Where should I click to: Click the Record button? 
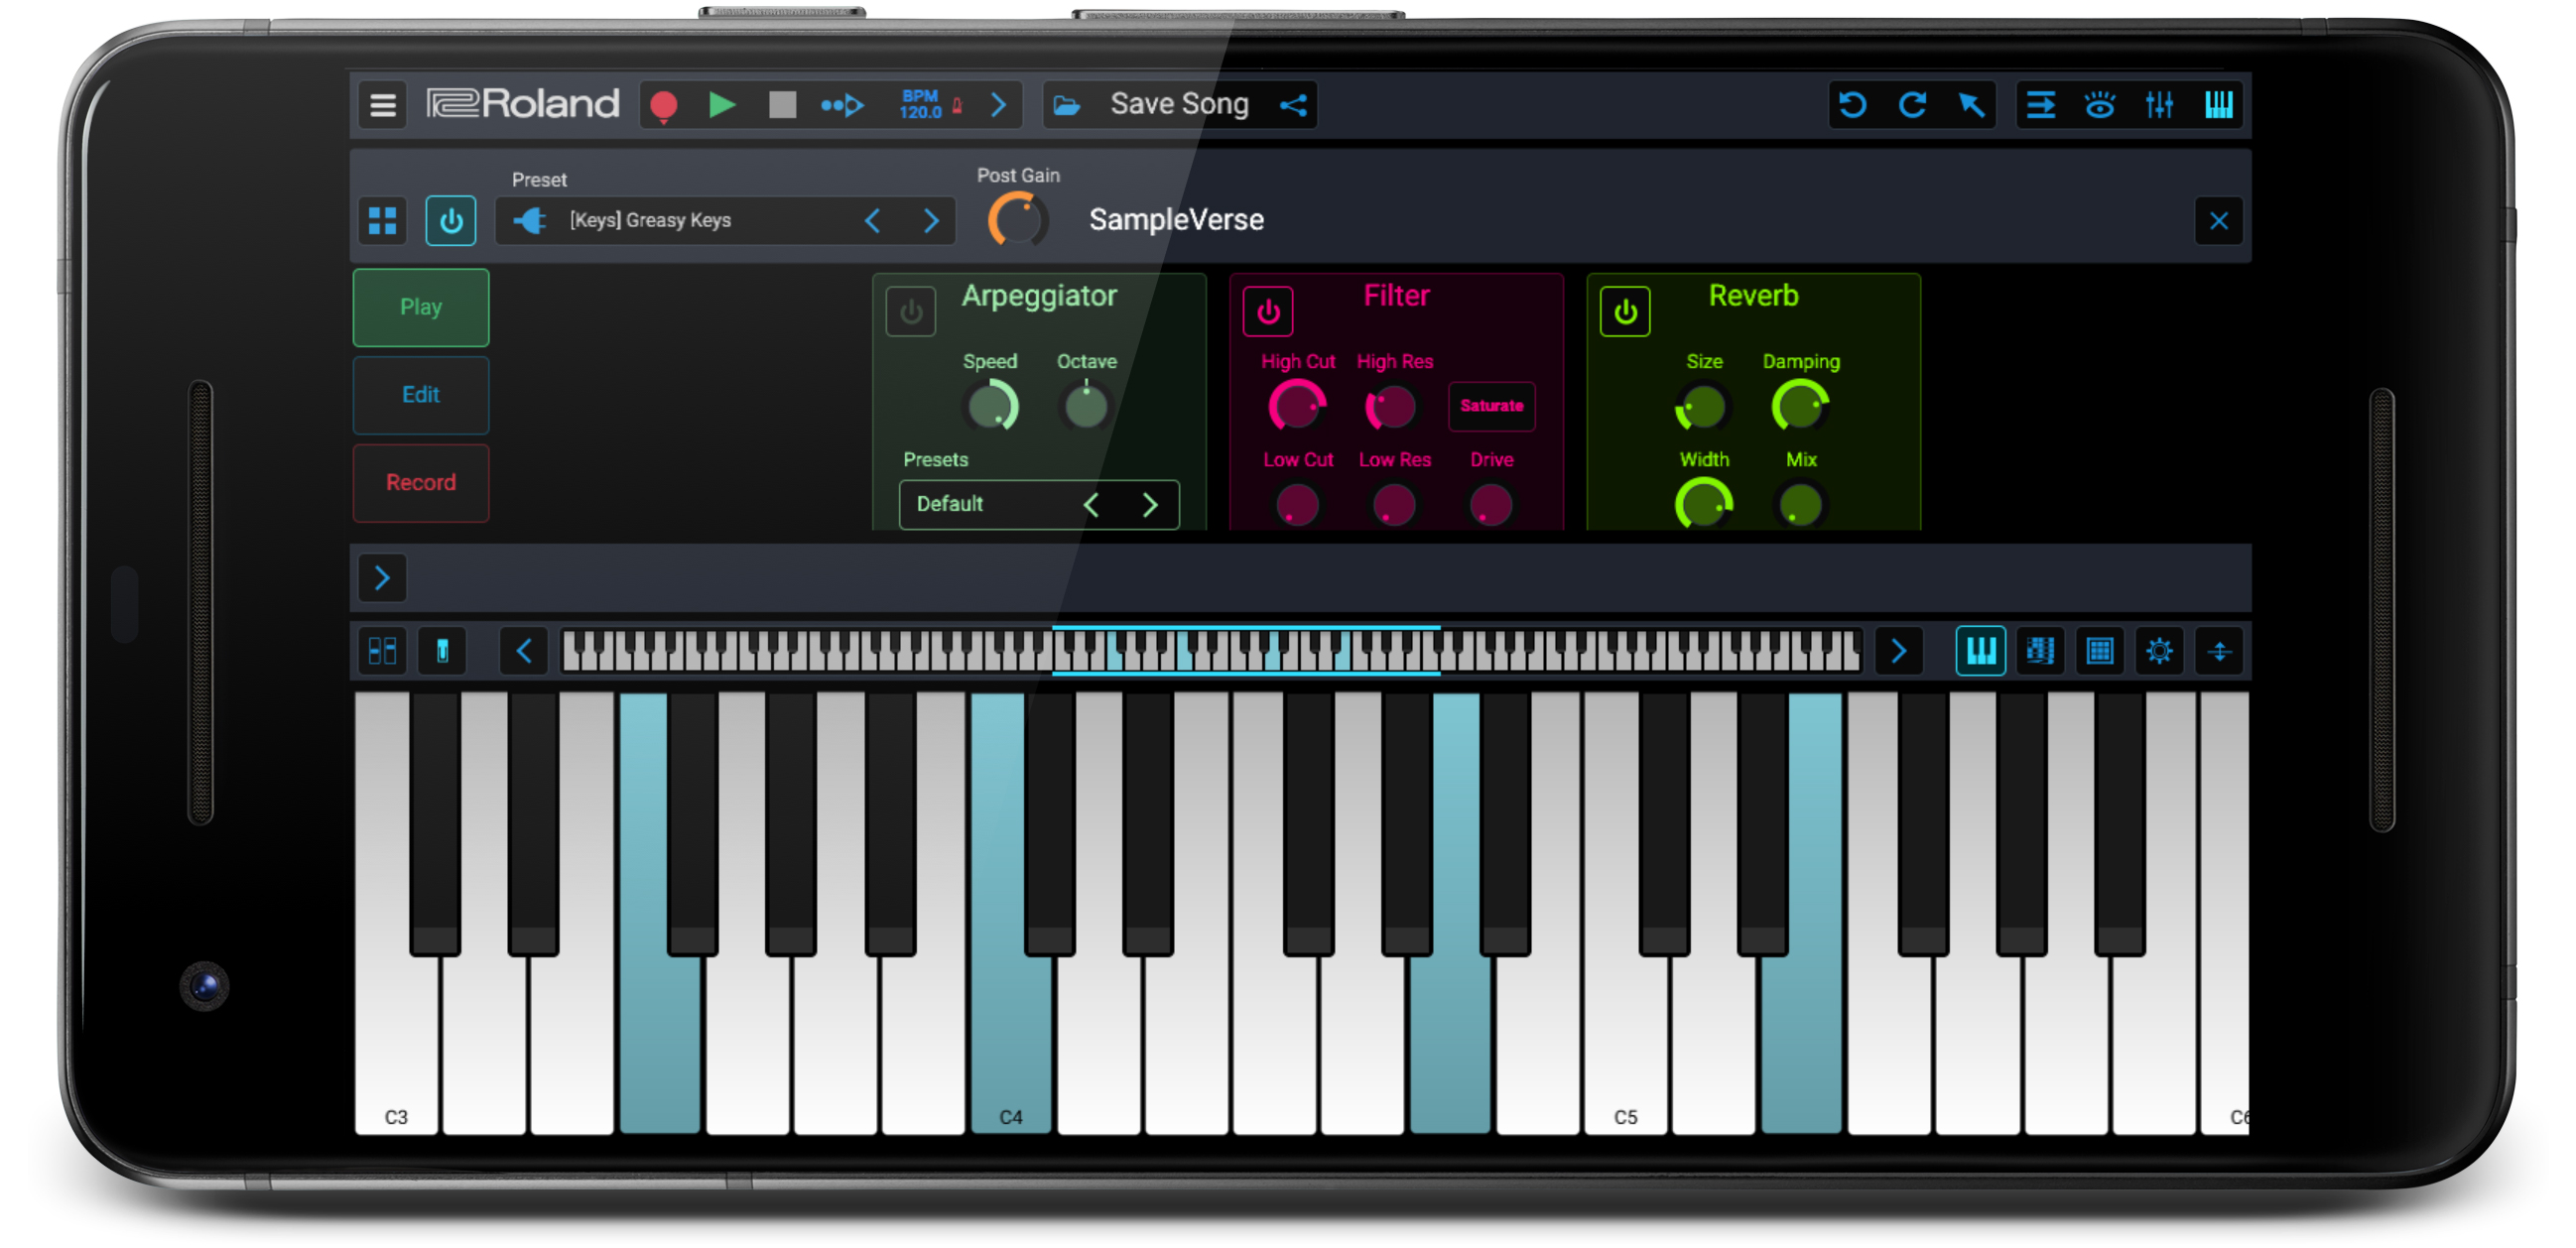pos(420,483)
